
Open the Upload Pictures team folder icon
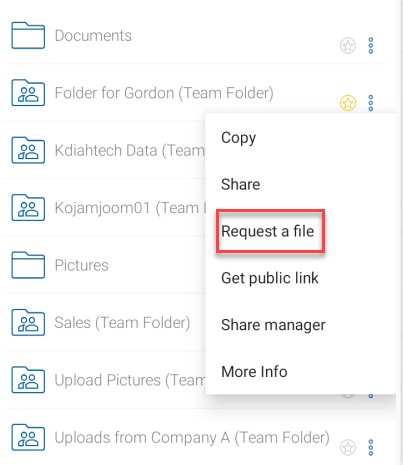tap(28, 380)
